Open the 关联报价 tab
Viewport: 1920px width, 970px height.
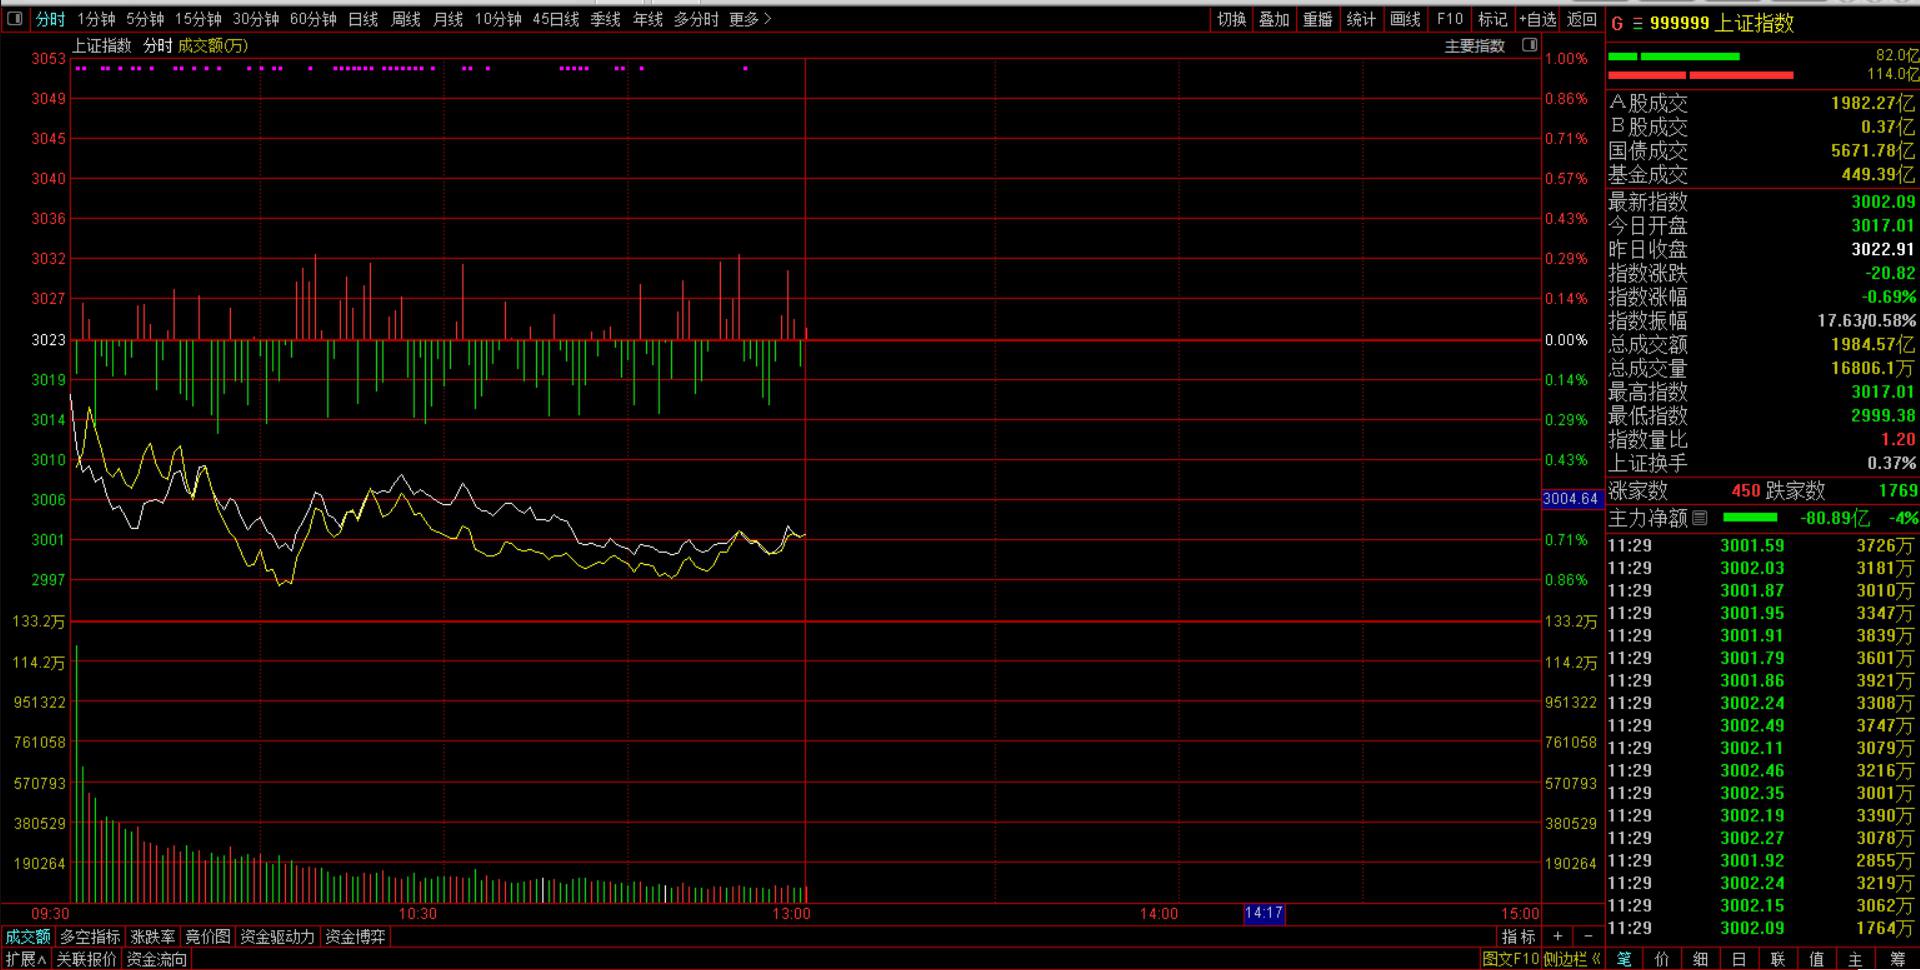(x=86, y=959)
